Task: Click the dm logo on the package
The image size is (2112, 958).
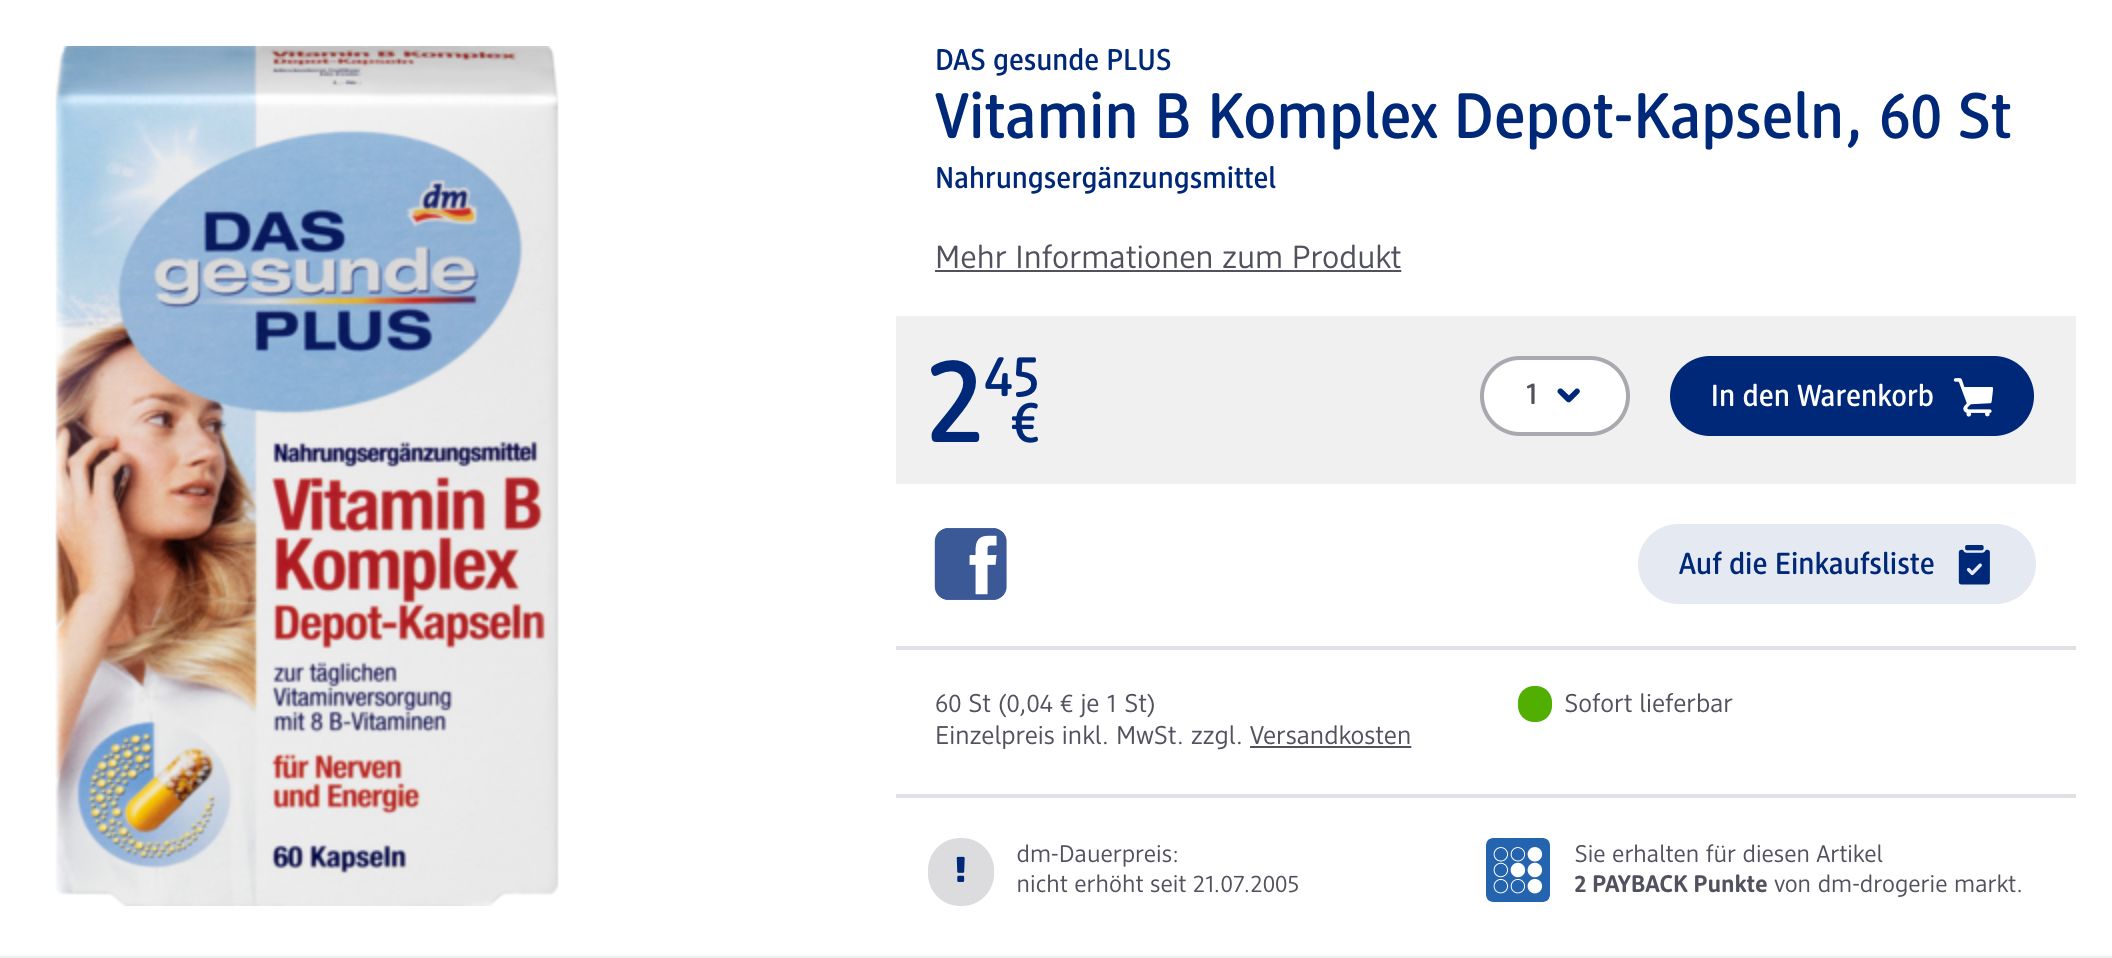Action: tap(444, 202)
